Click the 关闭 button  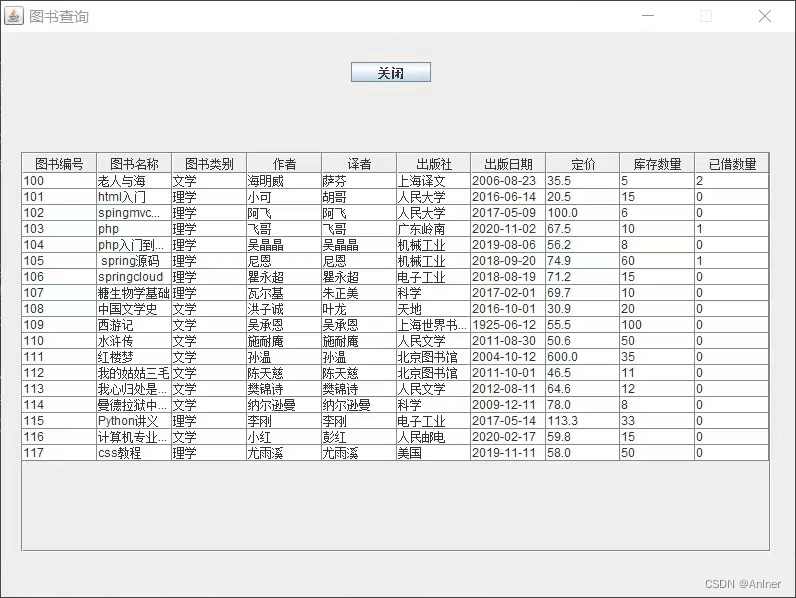(390, 72)
